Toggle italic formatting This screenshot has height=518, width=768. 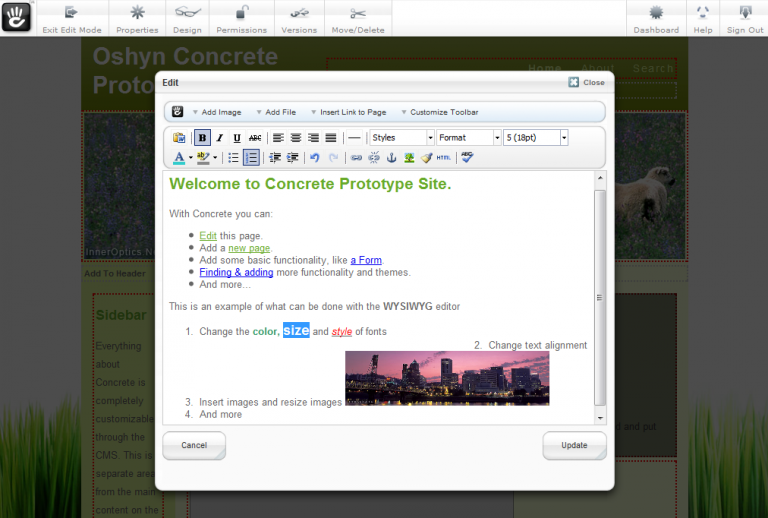click(x=219, y=138)
